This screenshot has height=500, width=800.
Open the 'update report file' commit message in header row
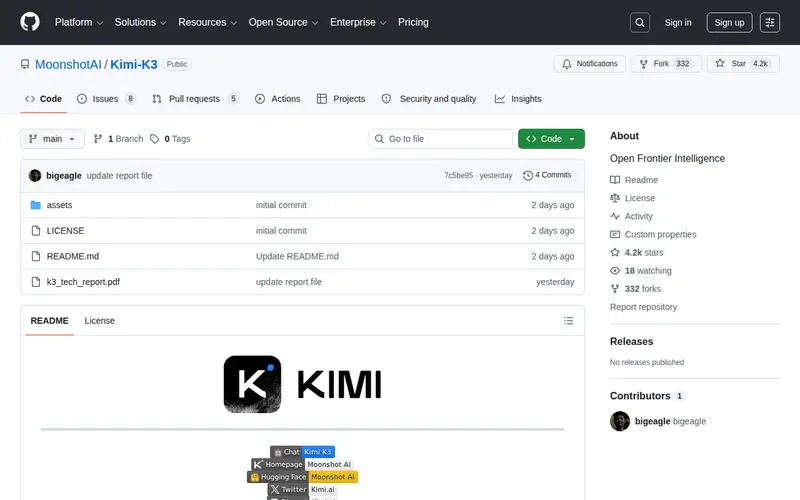click(x=119, y=176)
